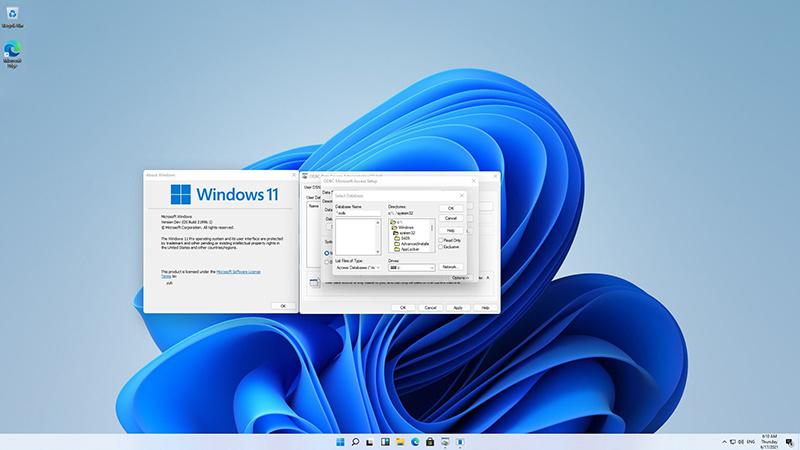
Task: Open Microsoft Store from taskbar
Action: coord(430,442)
